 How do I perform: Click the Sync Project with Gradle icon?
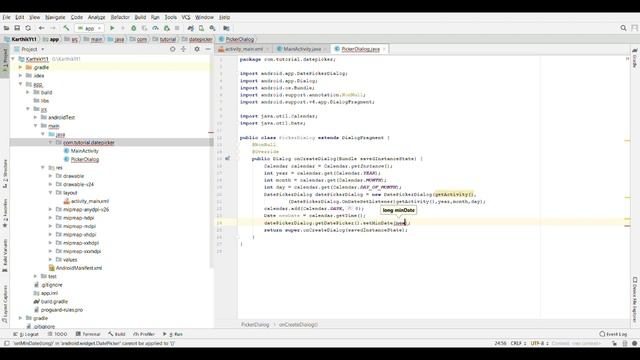coord(191,28)
